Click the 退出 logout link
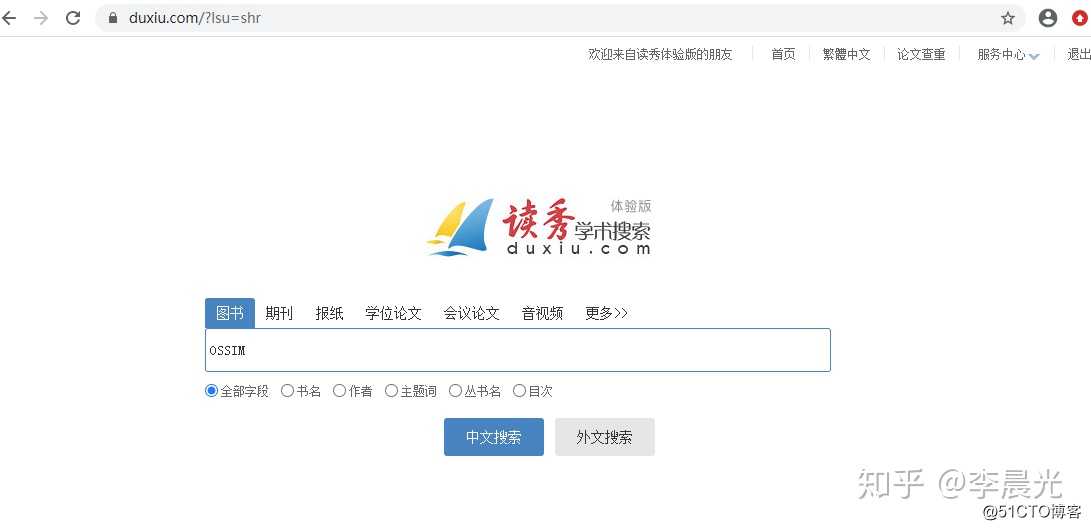The width and height of the screenshot is (1091, 530). click(1079, 54)
